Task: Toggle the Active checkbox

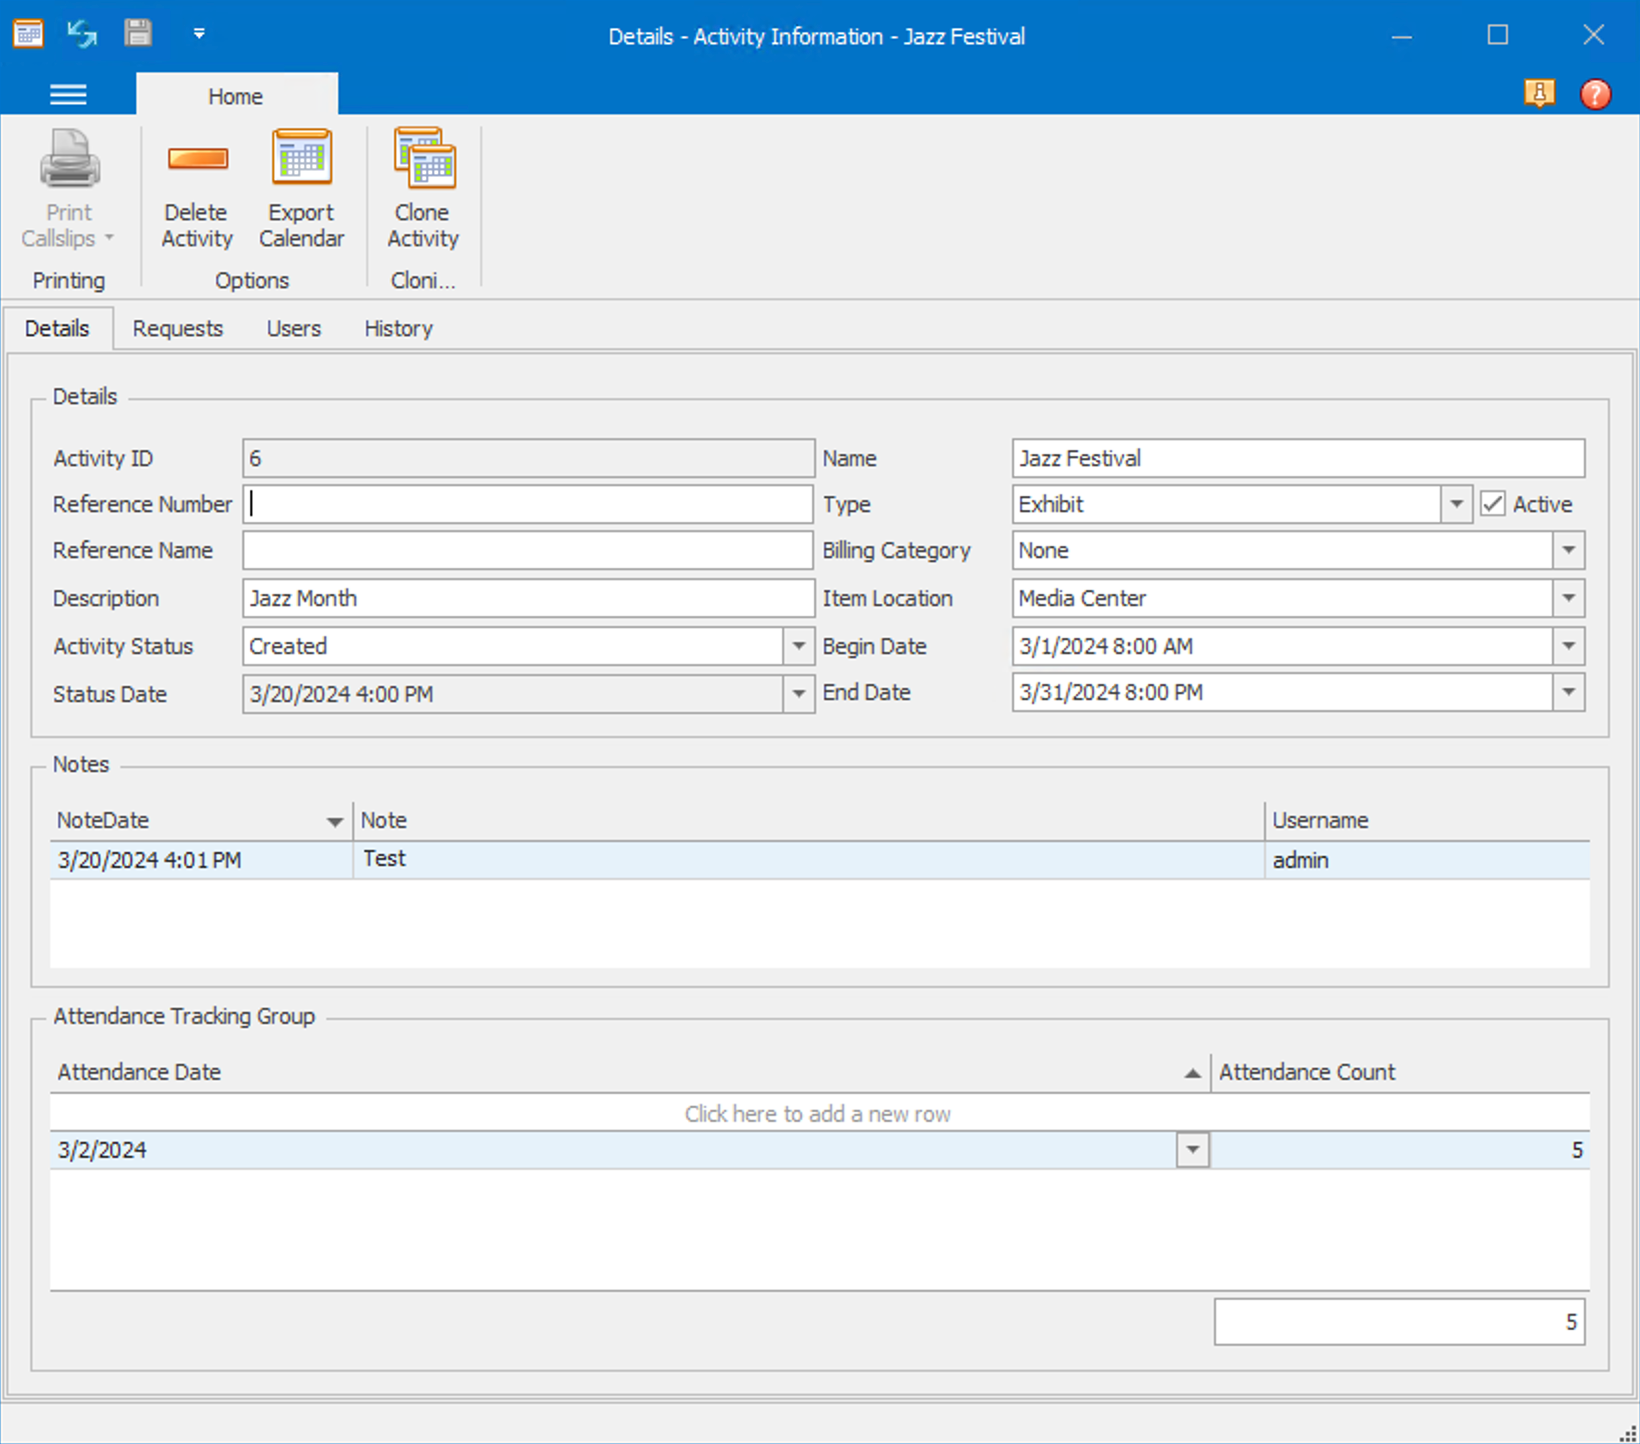Action: [x=1493, y=504]
